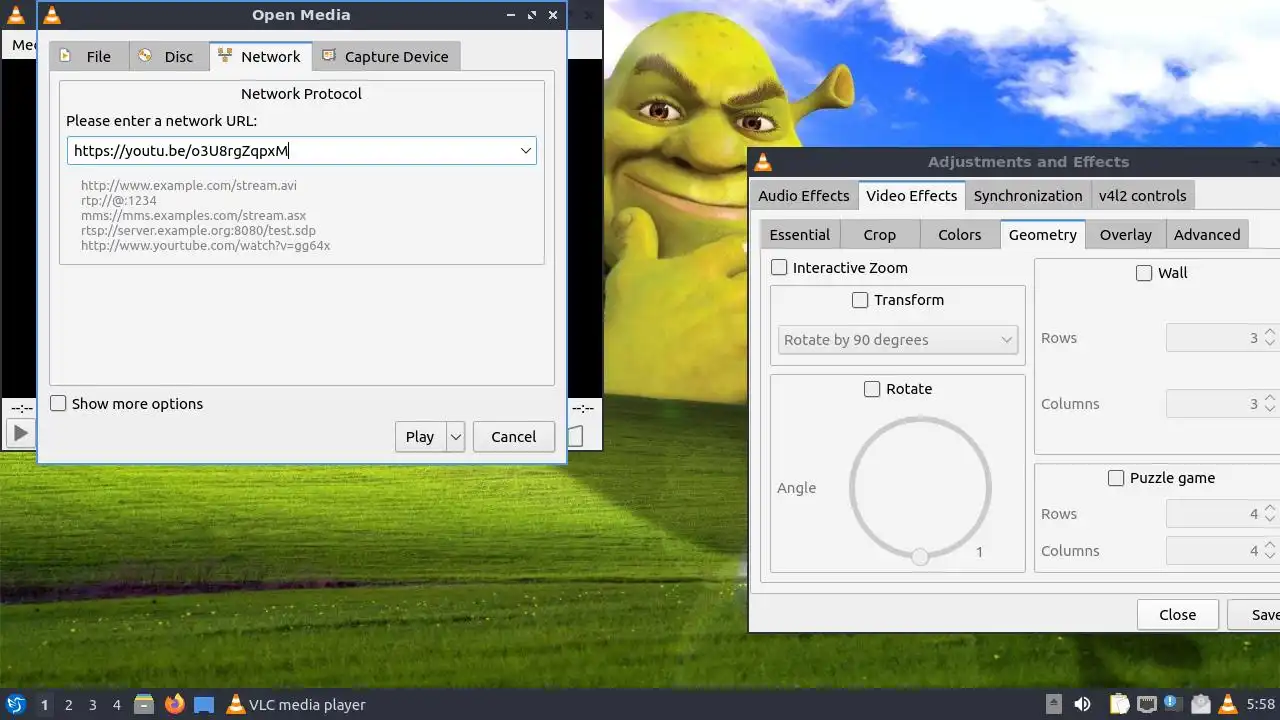Click the VLC cone icon in system tray
The height and width of the screenshot is (720, 1280).
tap(1228, 704)
